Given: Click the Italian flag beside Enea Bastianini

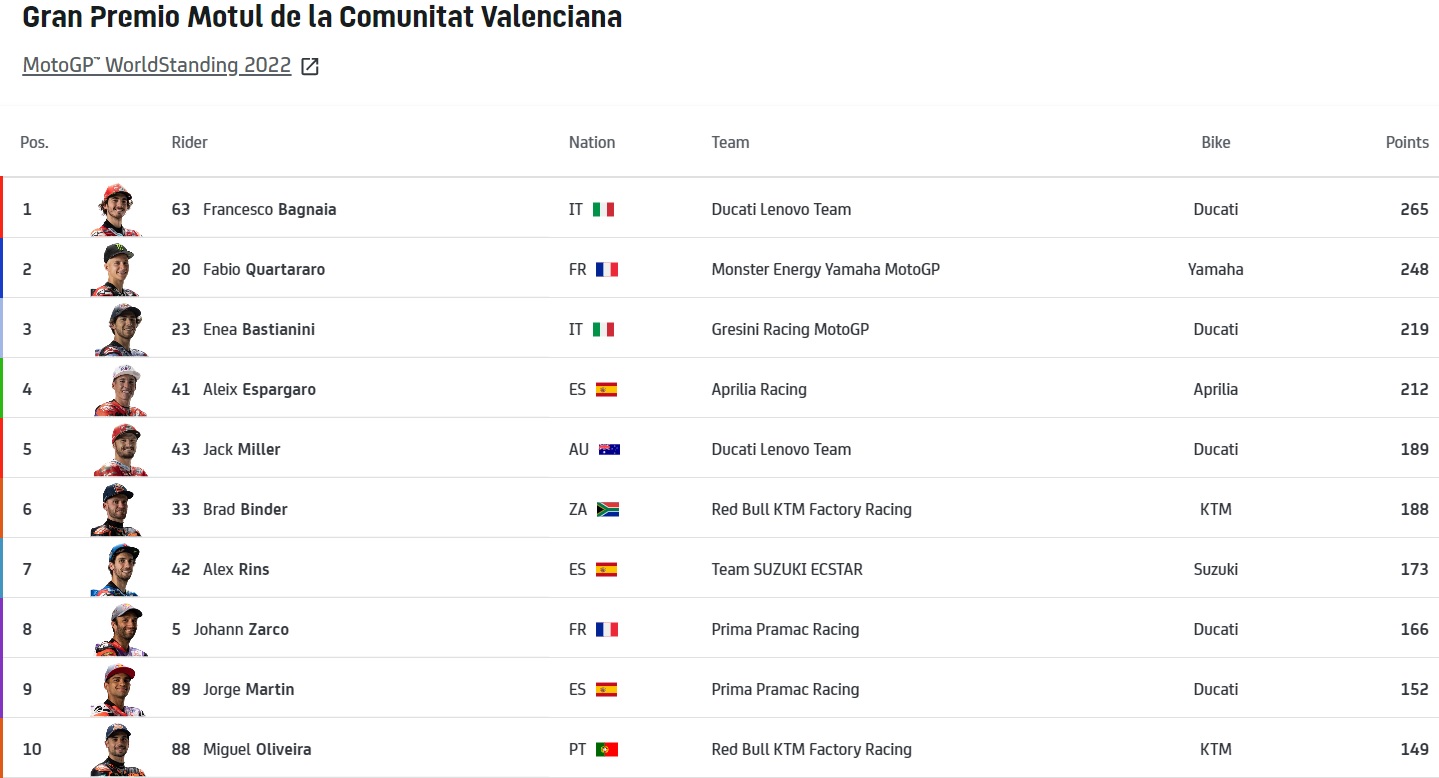Looking at the screenshot, I should [x=603, y=330].
